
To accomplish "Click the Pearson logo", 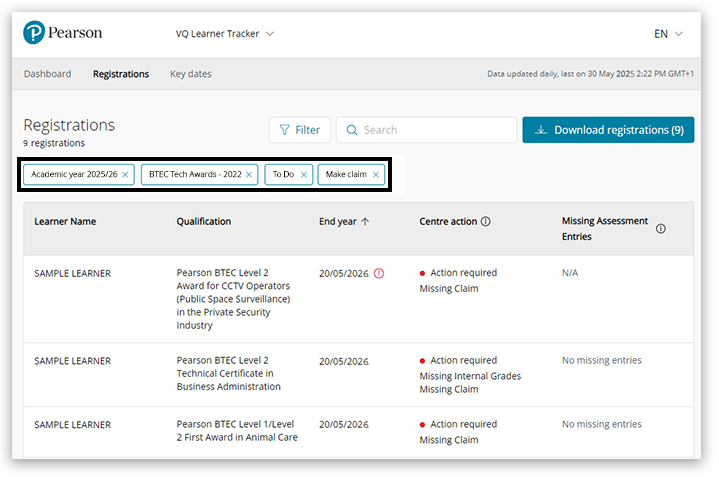I will coord(62,33).
